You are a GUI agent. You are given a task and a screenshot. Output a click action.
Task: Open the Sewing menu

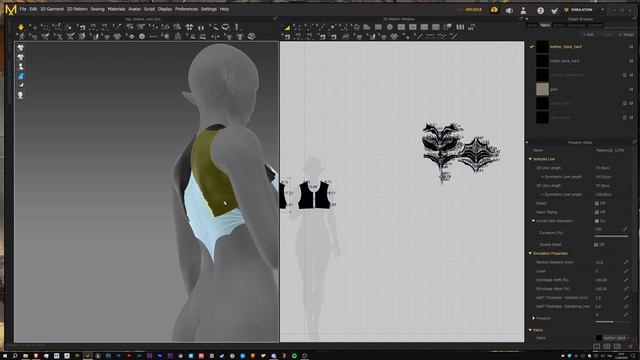click(x=97, y=9)
